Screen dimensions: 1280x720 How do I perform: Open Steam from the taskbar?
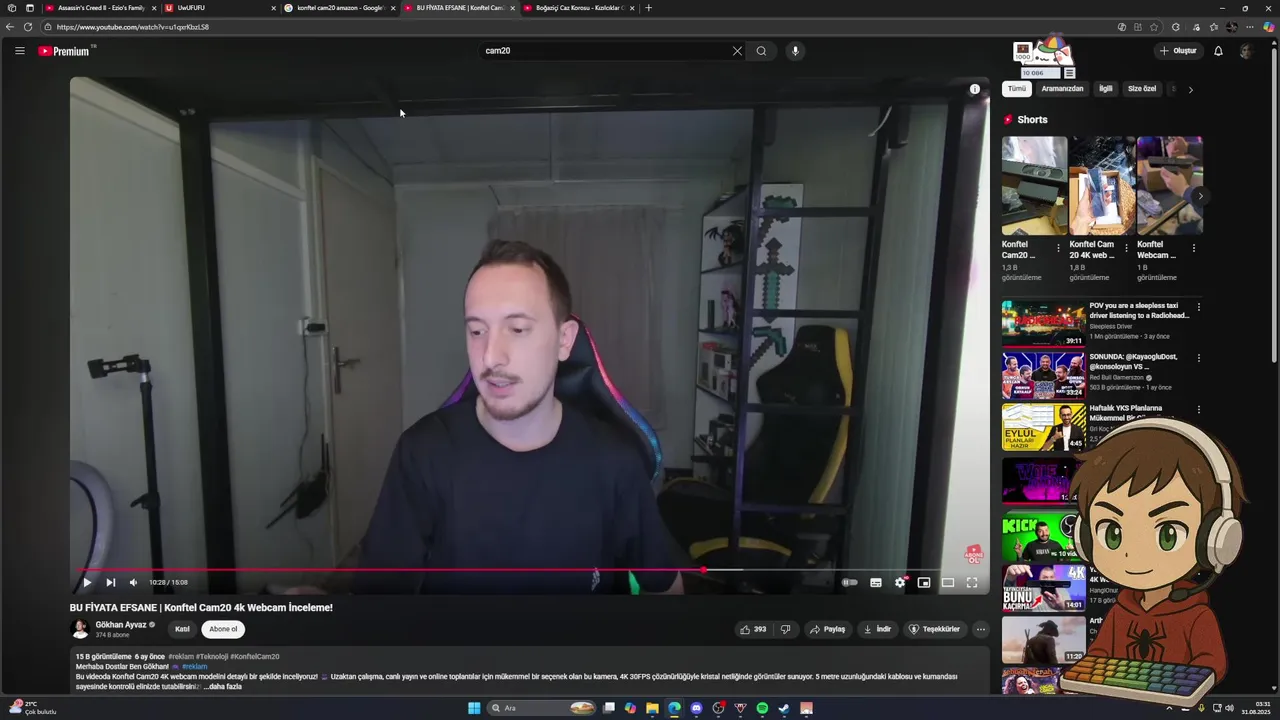(784, 708)
